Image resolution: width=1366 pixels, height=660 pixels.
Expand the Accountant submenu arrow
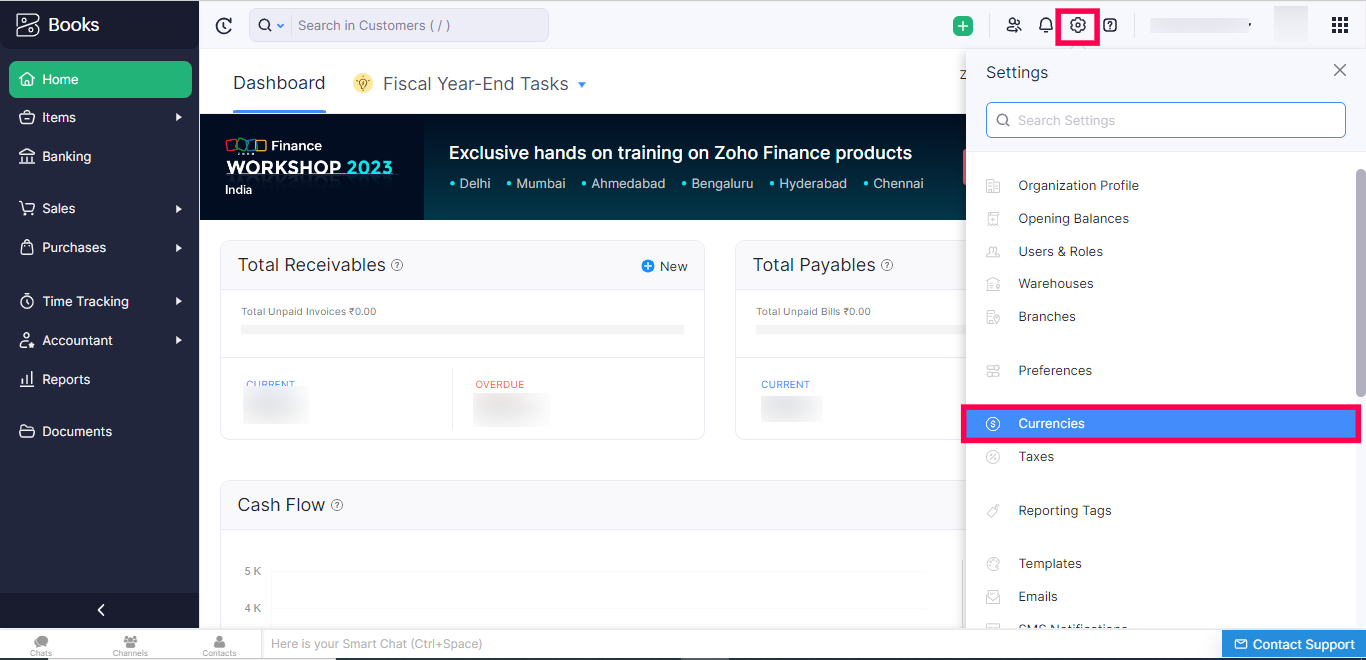(179, 340)
